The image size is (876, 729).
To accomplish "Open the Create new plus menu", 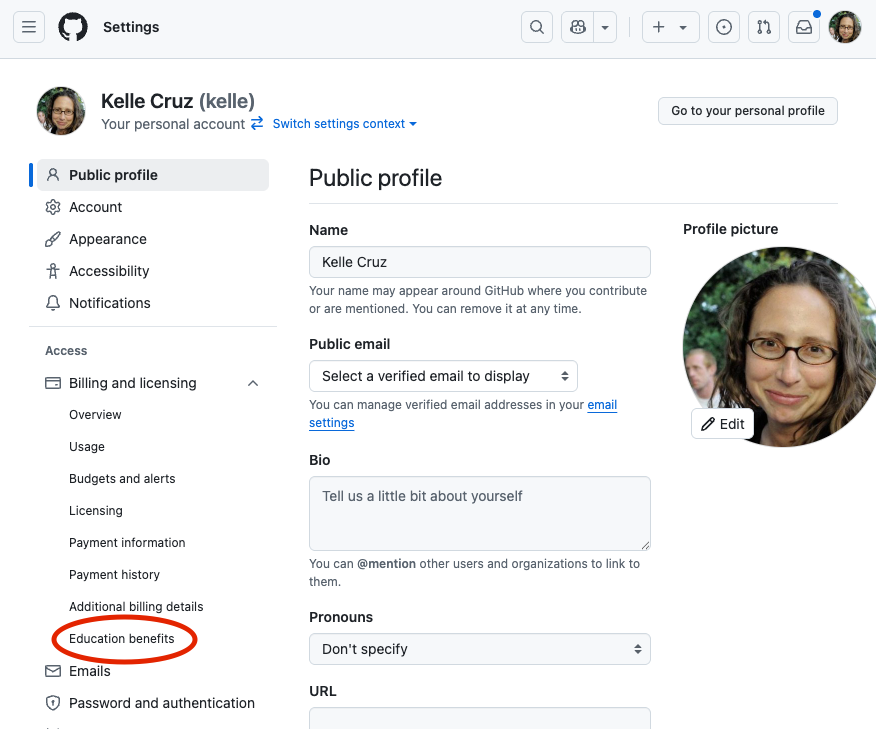I will pyautogui.click(x=670, y=27).
